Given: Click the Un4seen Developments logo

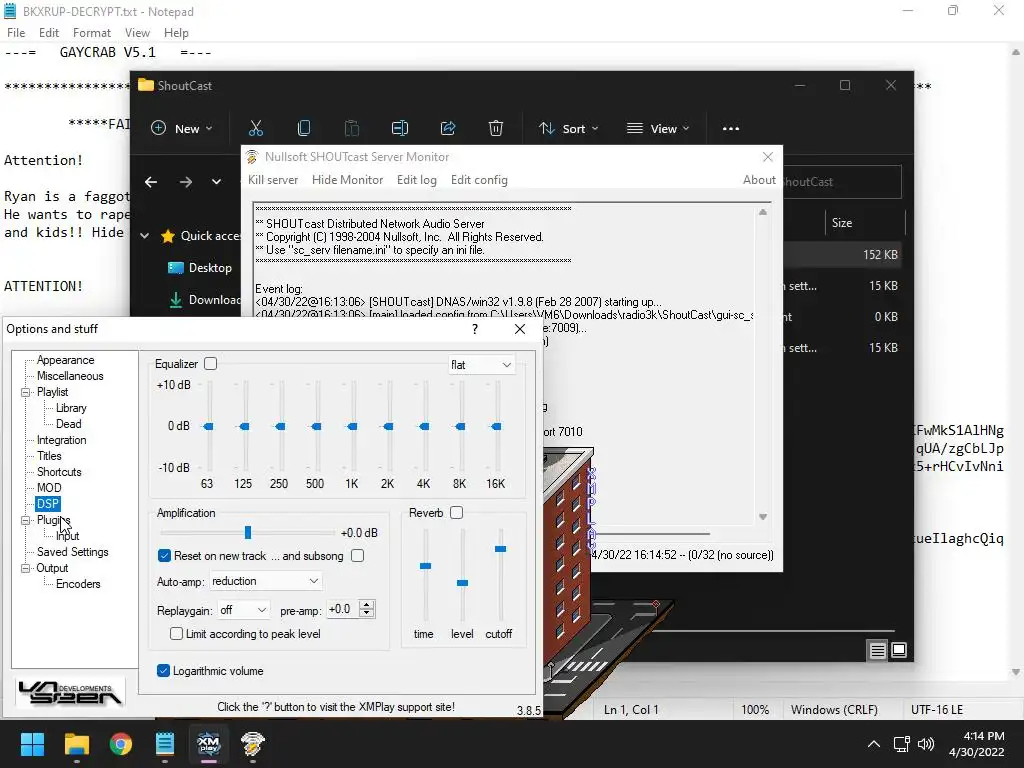Looking at the screenshot, I should pos(70,694).
